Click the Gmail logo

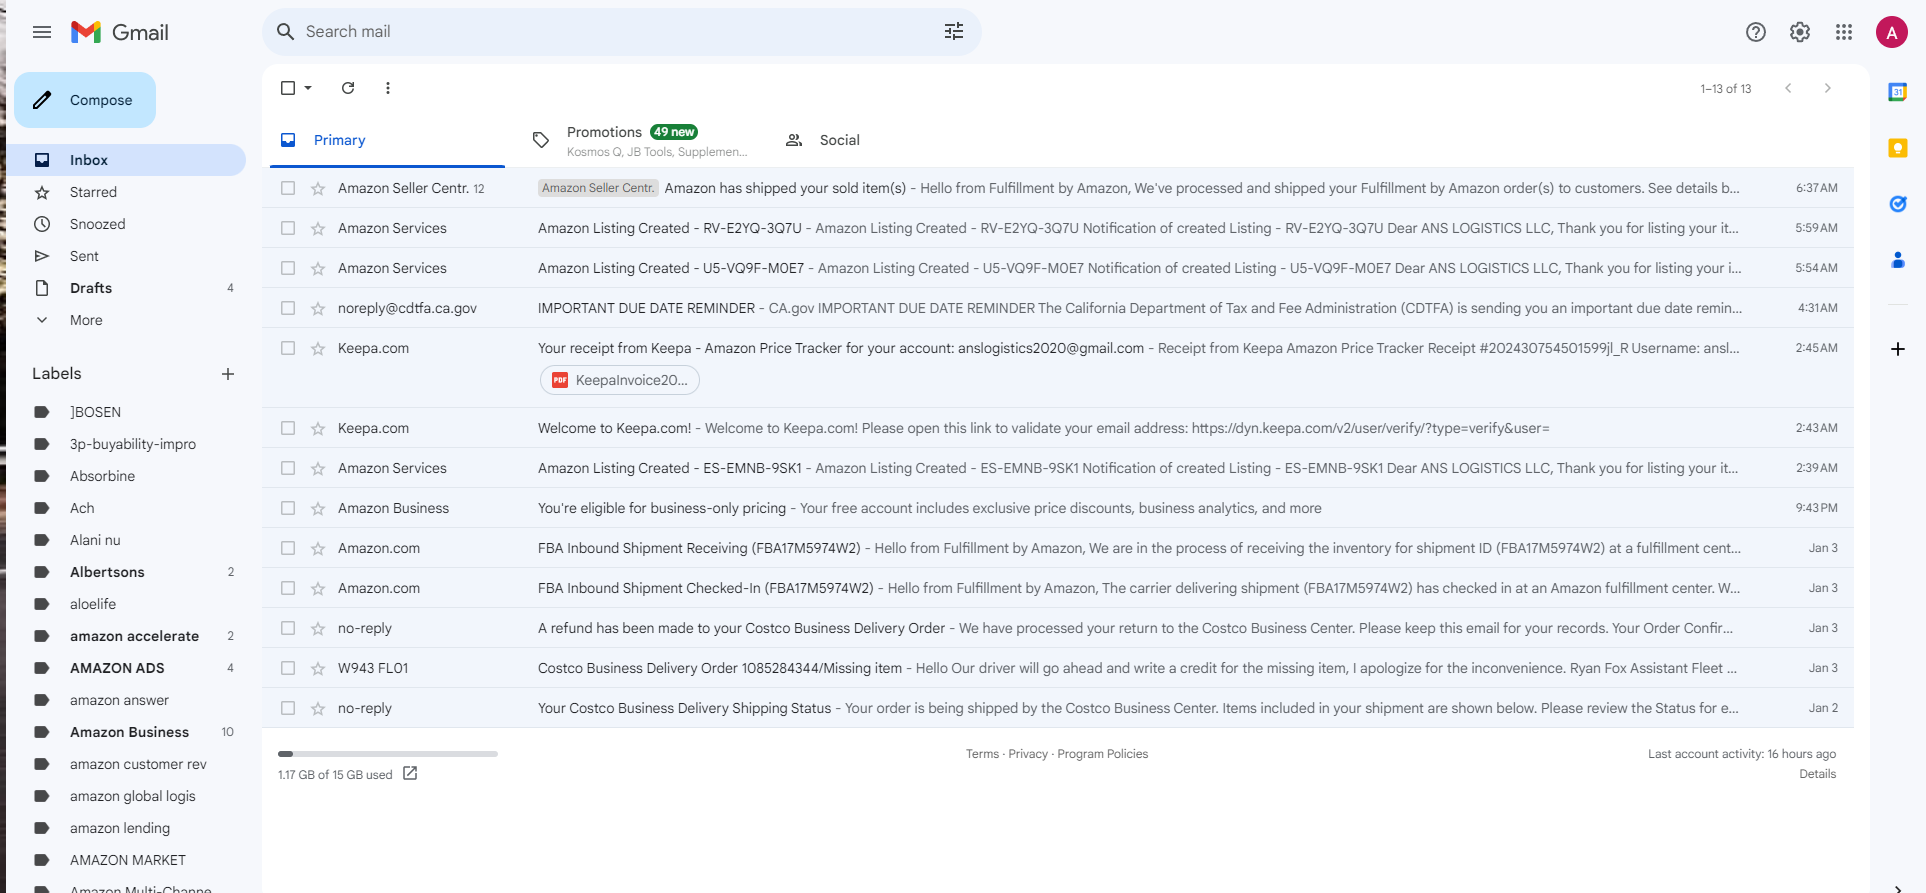tap(120, 32)
